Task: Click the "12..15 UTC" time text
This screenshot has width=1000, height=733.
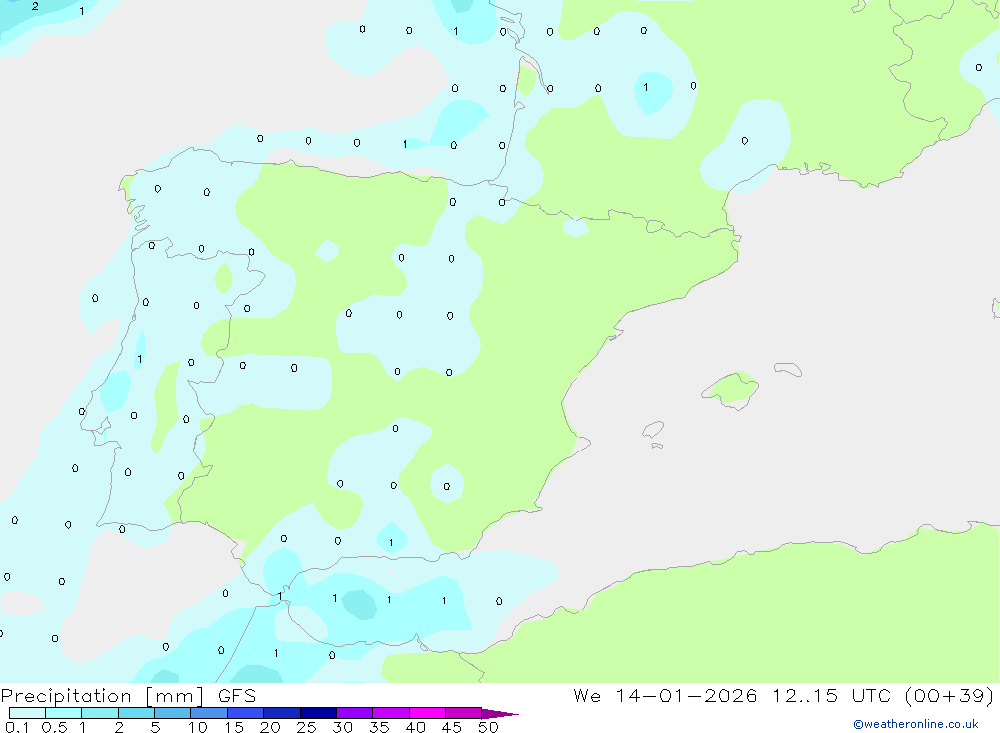Action: pyautogui.click(x=831, y=695)
